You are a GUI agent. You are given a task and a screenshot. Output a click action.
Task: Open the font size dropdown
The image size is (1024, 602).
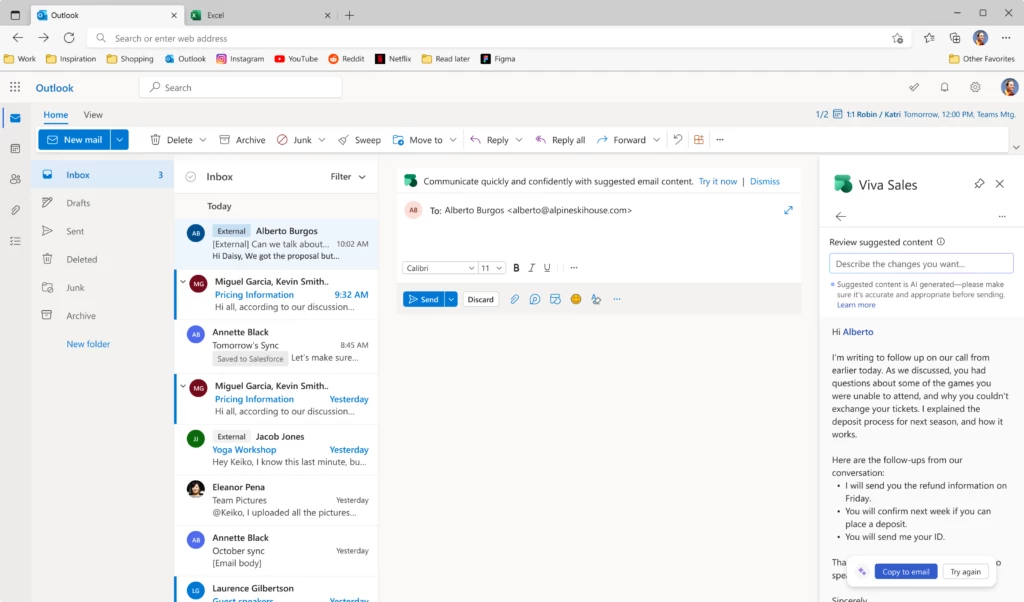point(492,267)
